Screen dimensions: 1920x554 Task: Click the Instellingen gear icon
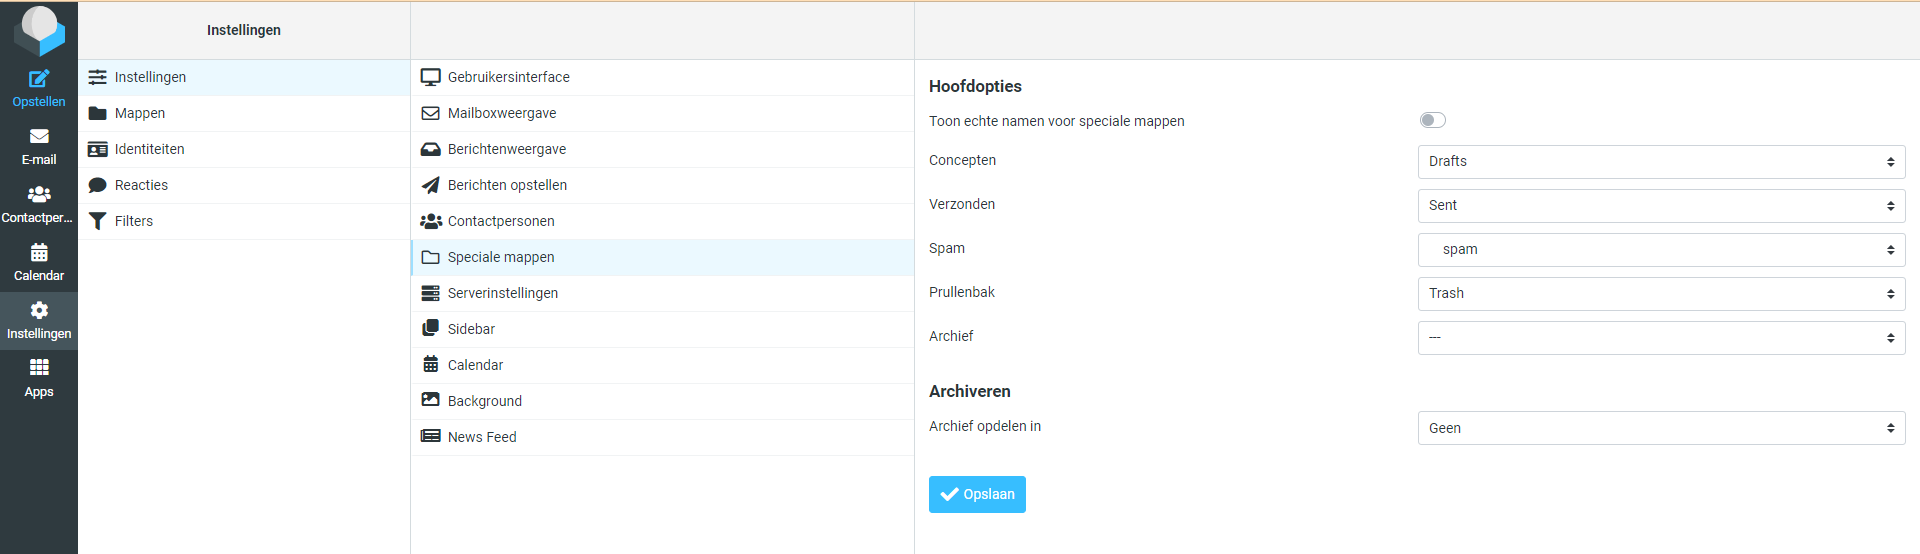[x=39, y=311]
